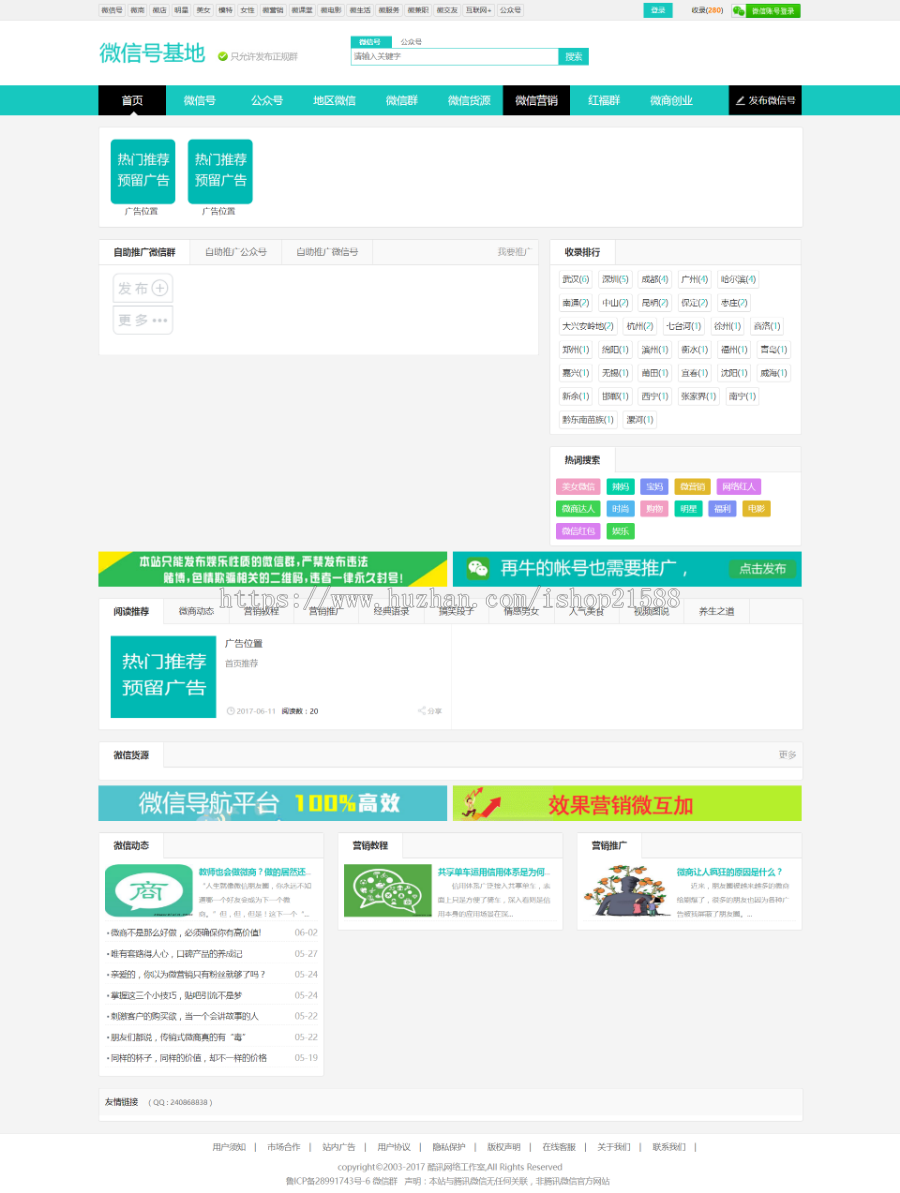Click the 我要推广 link
Viewport: 900px width, 1193px height.
tap(514, 252)
